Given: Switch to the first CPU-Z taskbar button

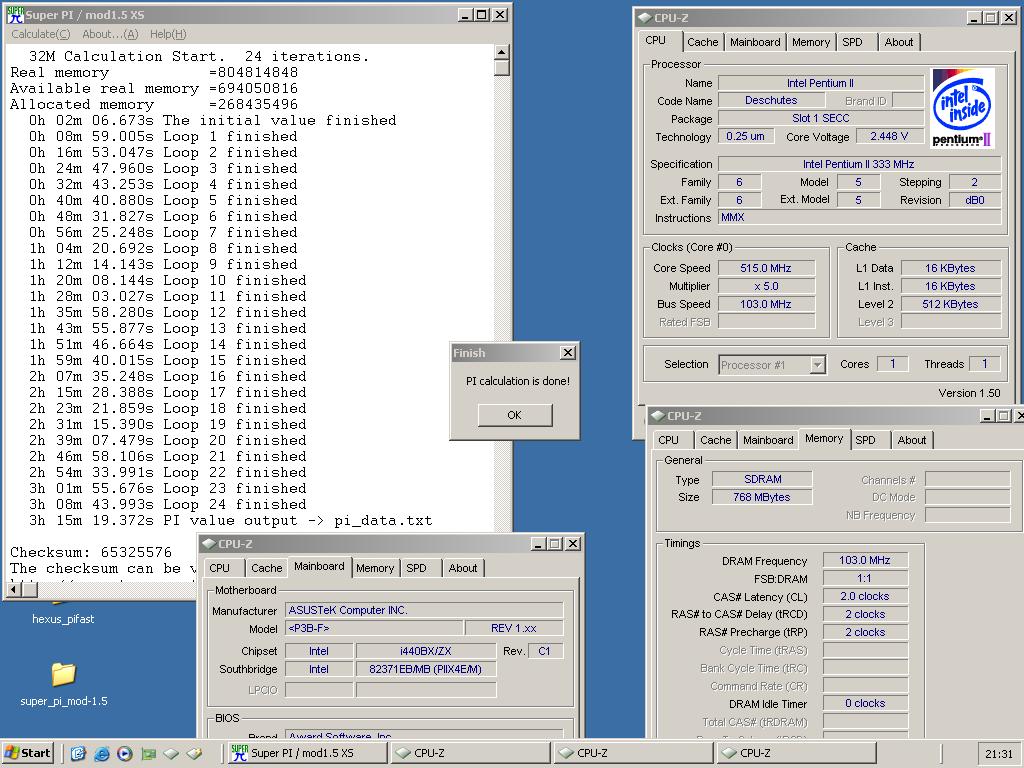Looking at the screenshot, I should point(470,753).
